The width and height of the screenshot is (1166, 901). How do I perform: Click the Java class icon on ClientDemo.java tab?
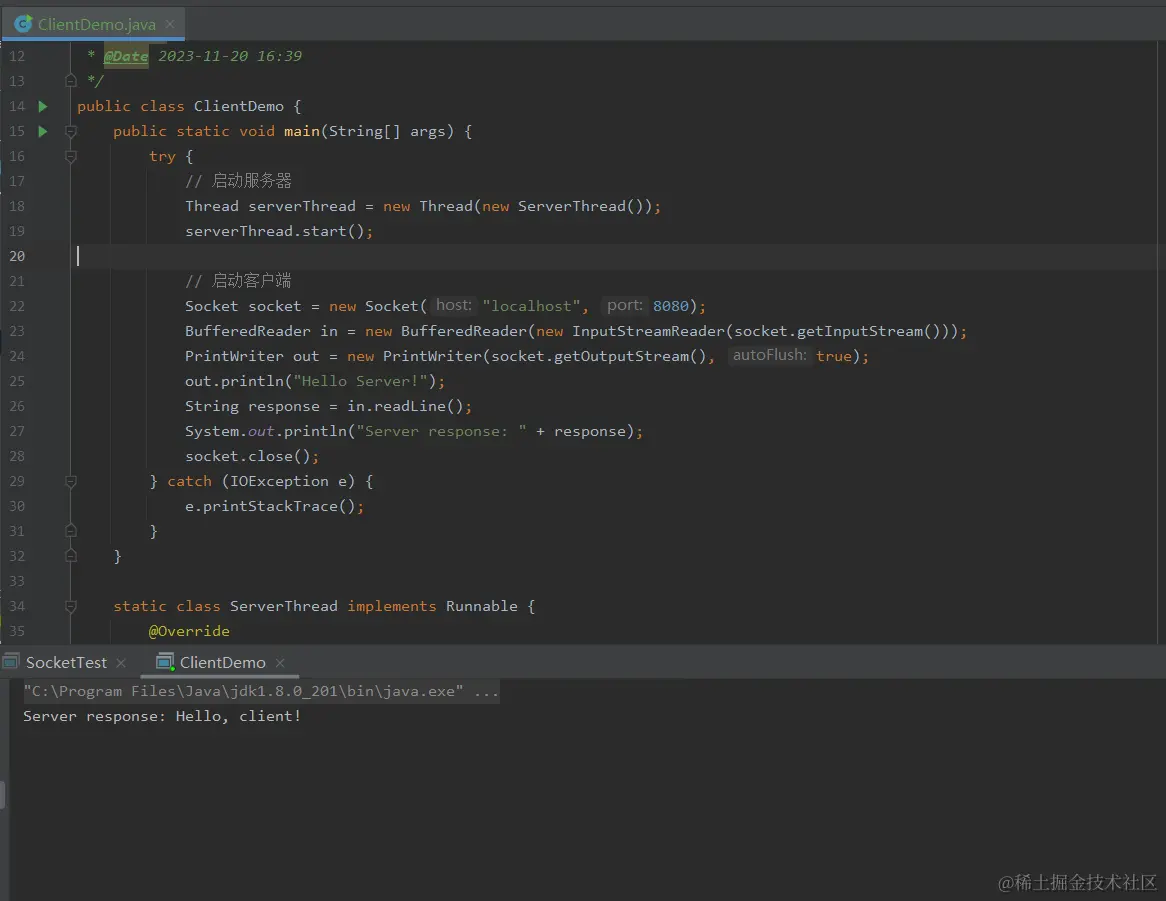23,25
